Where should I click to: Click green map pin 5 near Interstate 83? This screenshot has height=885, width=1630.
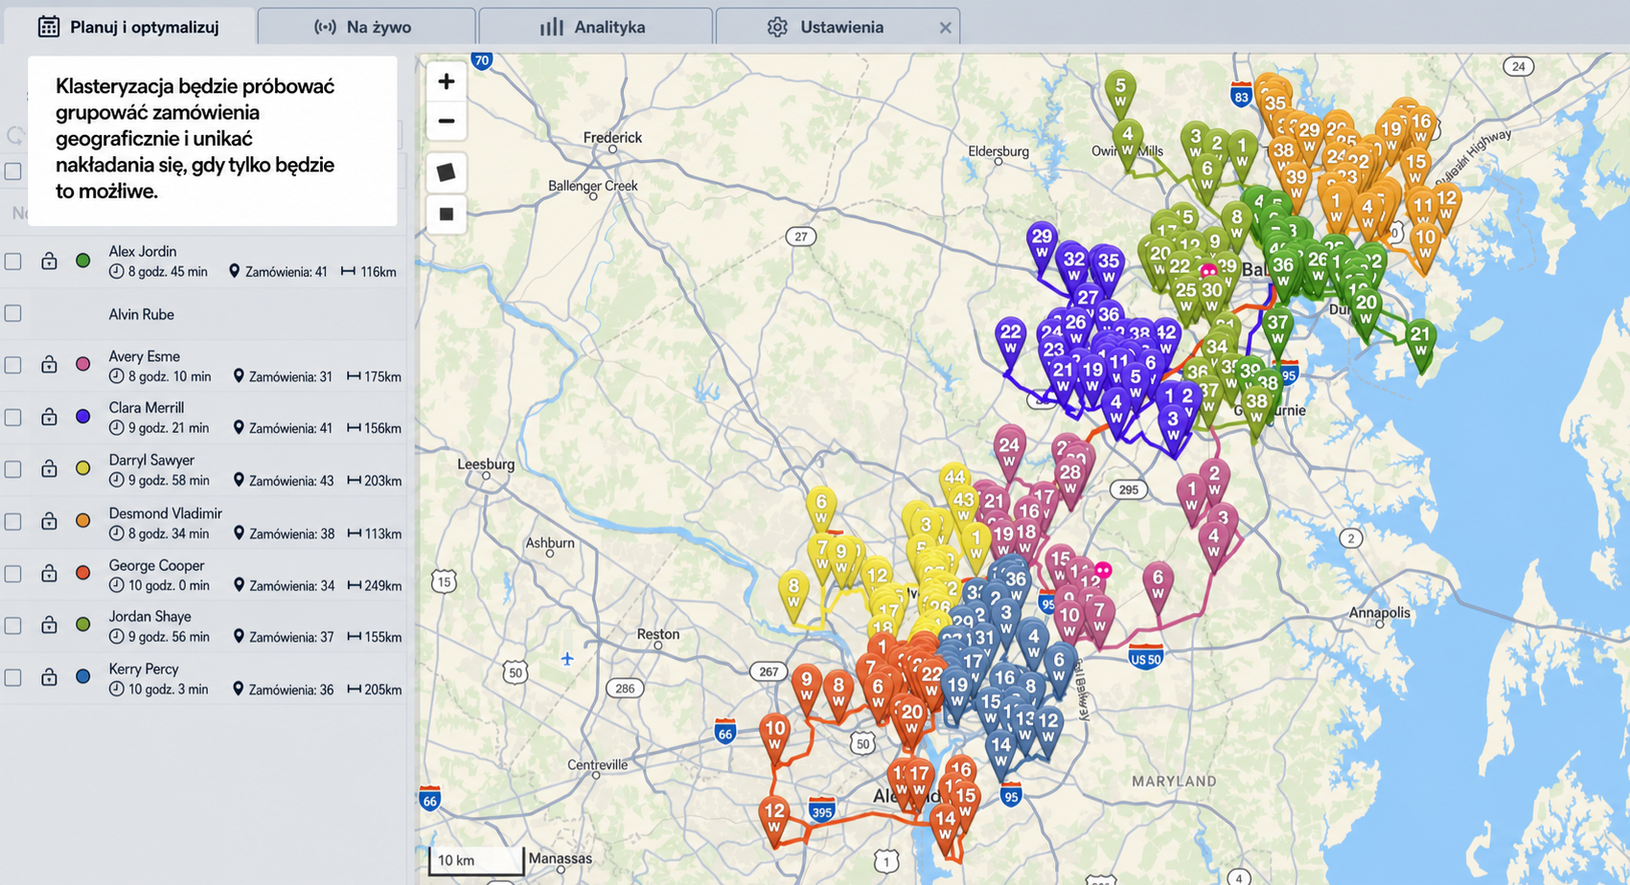coord(1120,92)
